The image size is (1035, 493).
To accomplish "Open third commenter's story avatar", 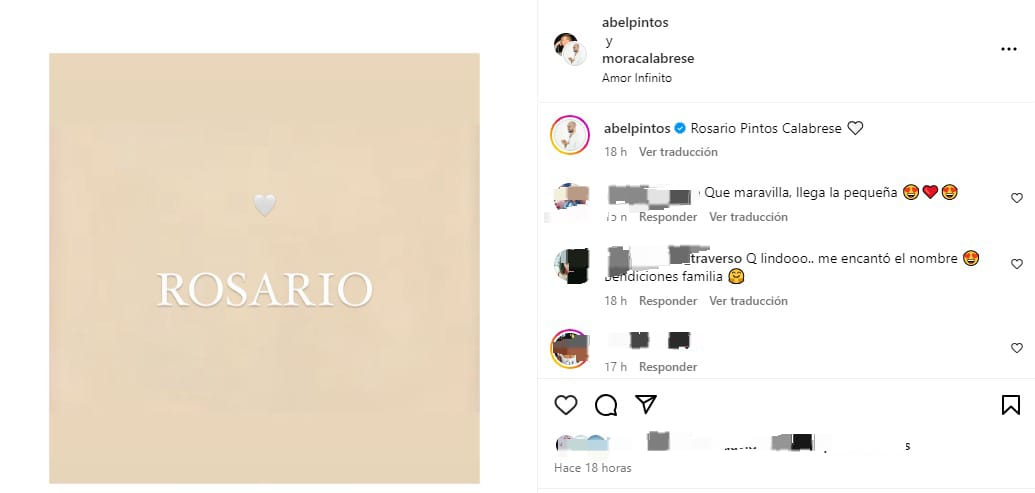I will pyautogui.click(x=570, y=348).
